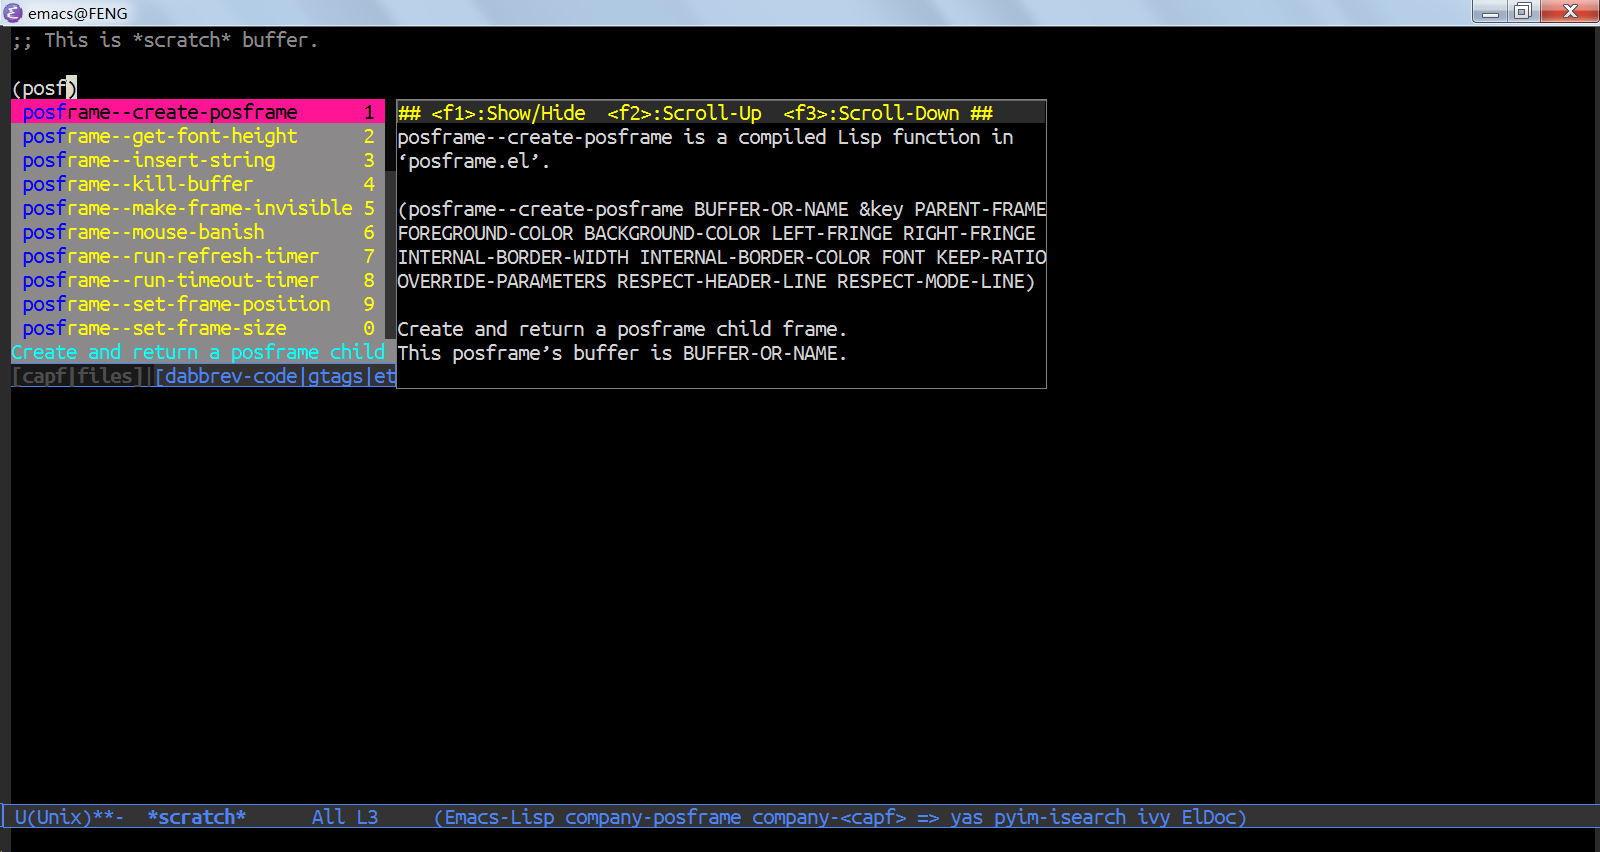Select posframe--create-posframe completion candidate
Screen dimensions: 1600x852
coord(197,112)
